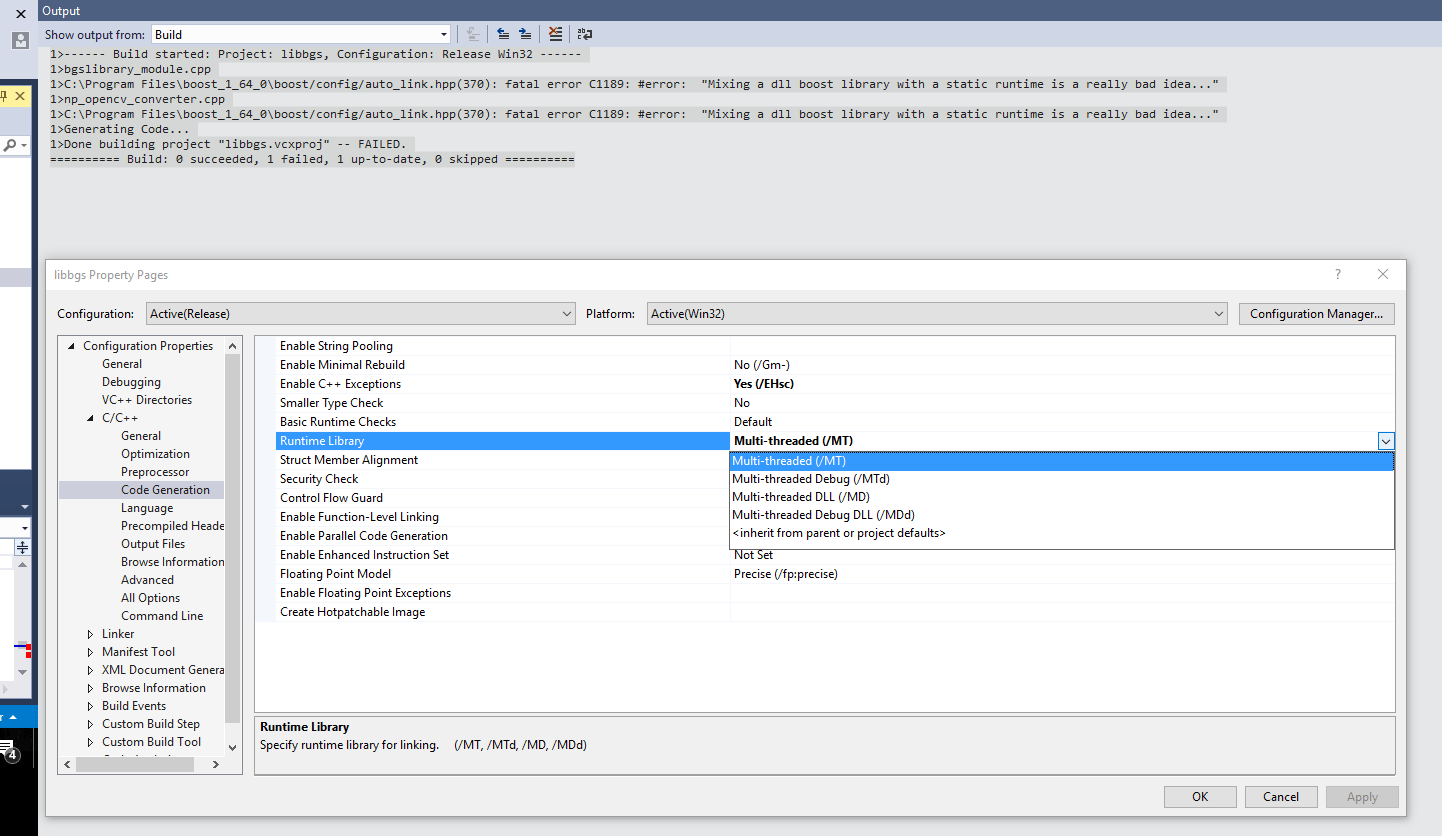Expand the Build Events section
Screen dimensions: 1442x836
91,705
